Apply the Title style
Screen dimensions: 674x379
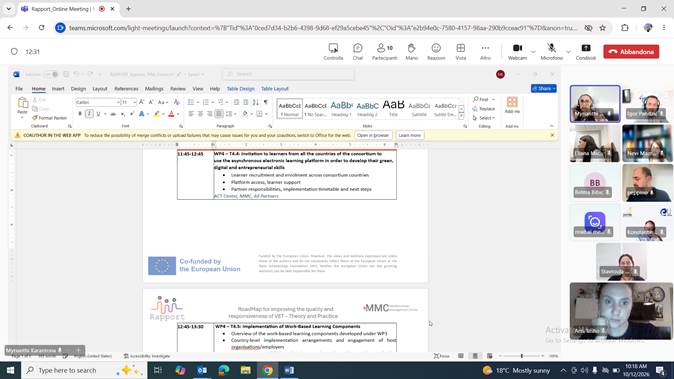(393, 108)
